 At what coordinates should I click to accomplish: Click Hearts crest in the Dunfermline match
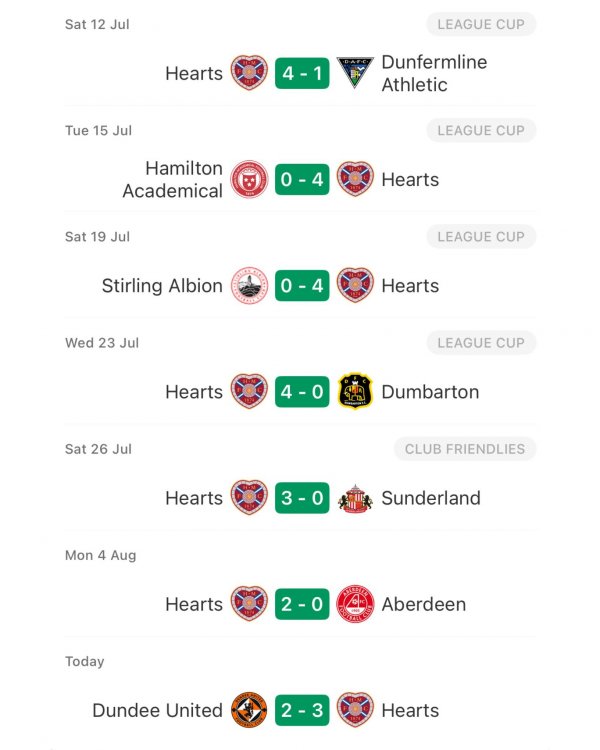pyautogui.click(x=249, y=73)
